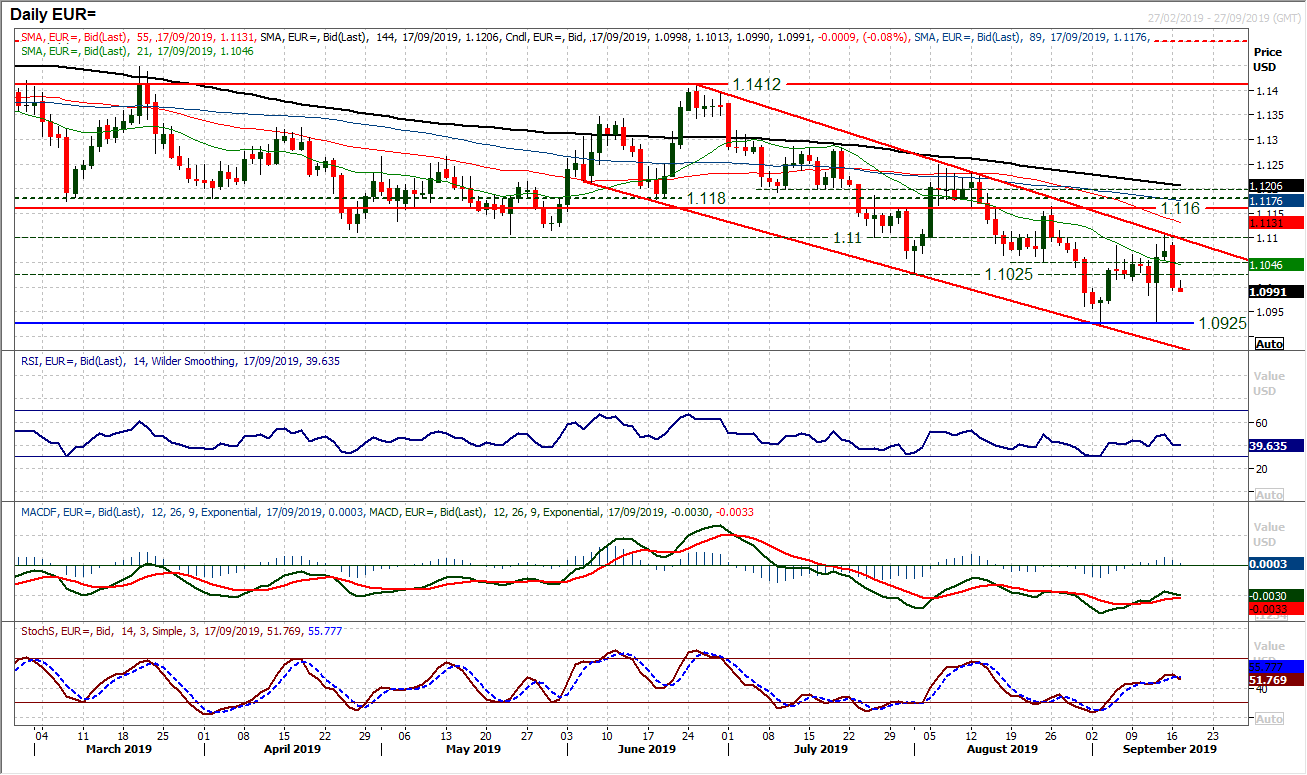This screenshot has height=775, width=1307.
Task: Click the blue 1.1176 SMA price tag
Action: tap(1277, 200)
